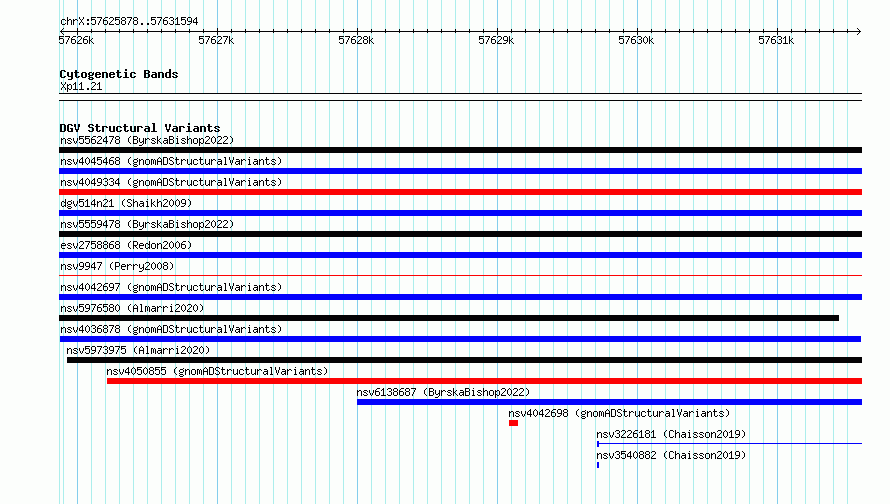Click the chrX:57625878..57631594 coordinate text

click(x=129, y=22)
